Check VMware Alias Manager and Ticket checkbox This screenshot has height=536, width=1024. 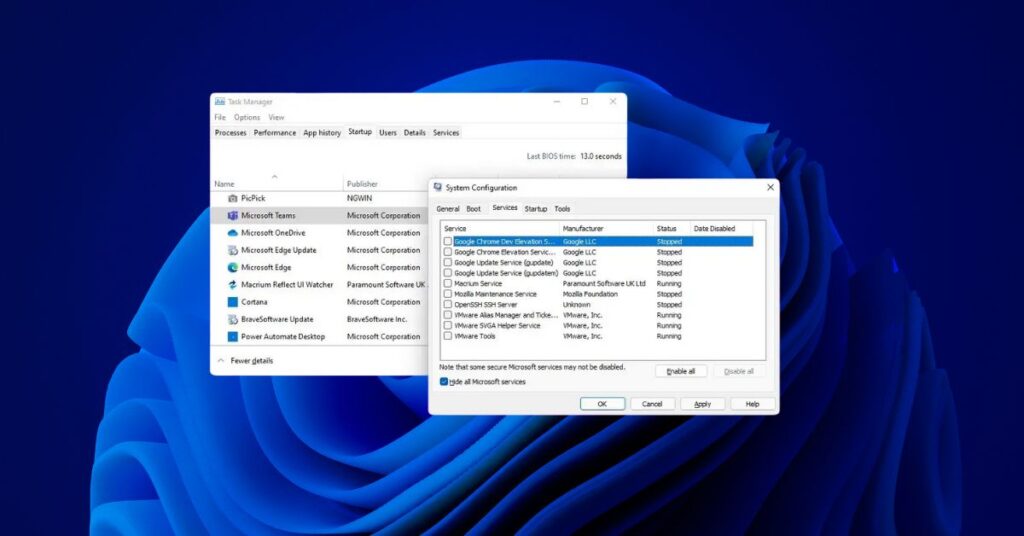point(447,315)
